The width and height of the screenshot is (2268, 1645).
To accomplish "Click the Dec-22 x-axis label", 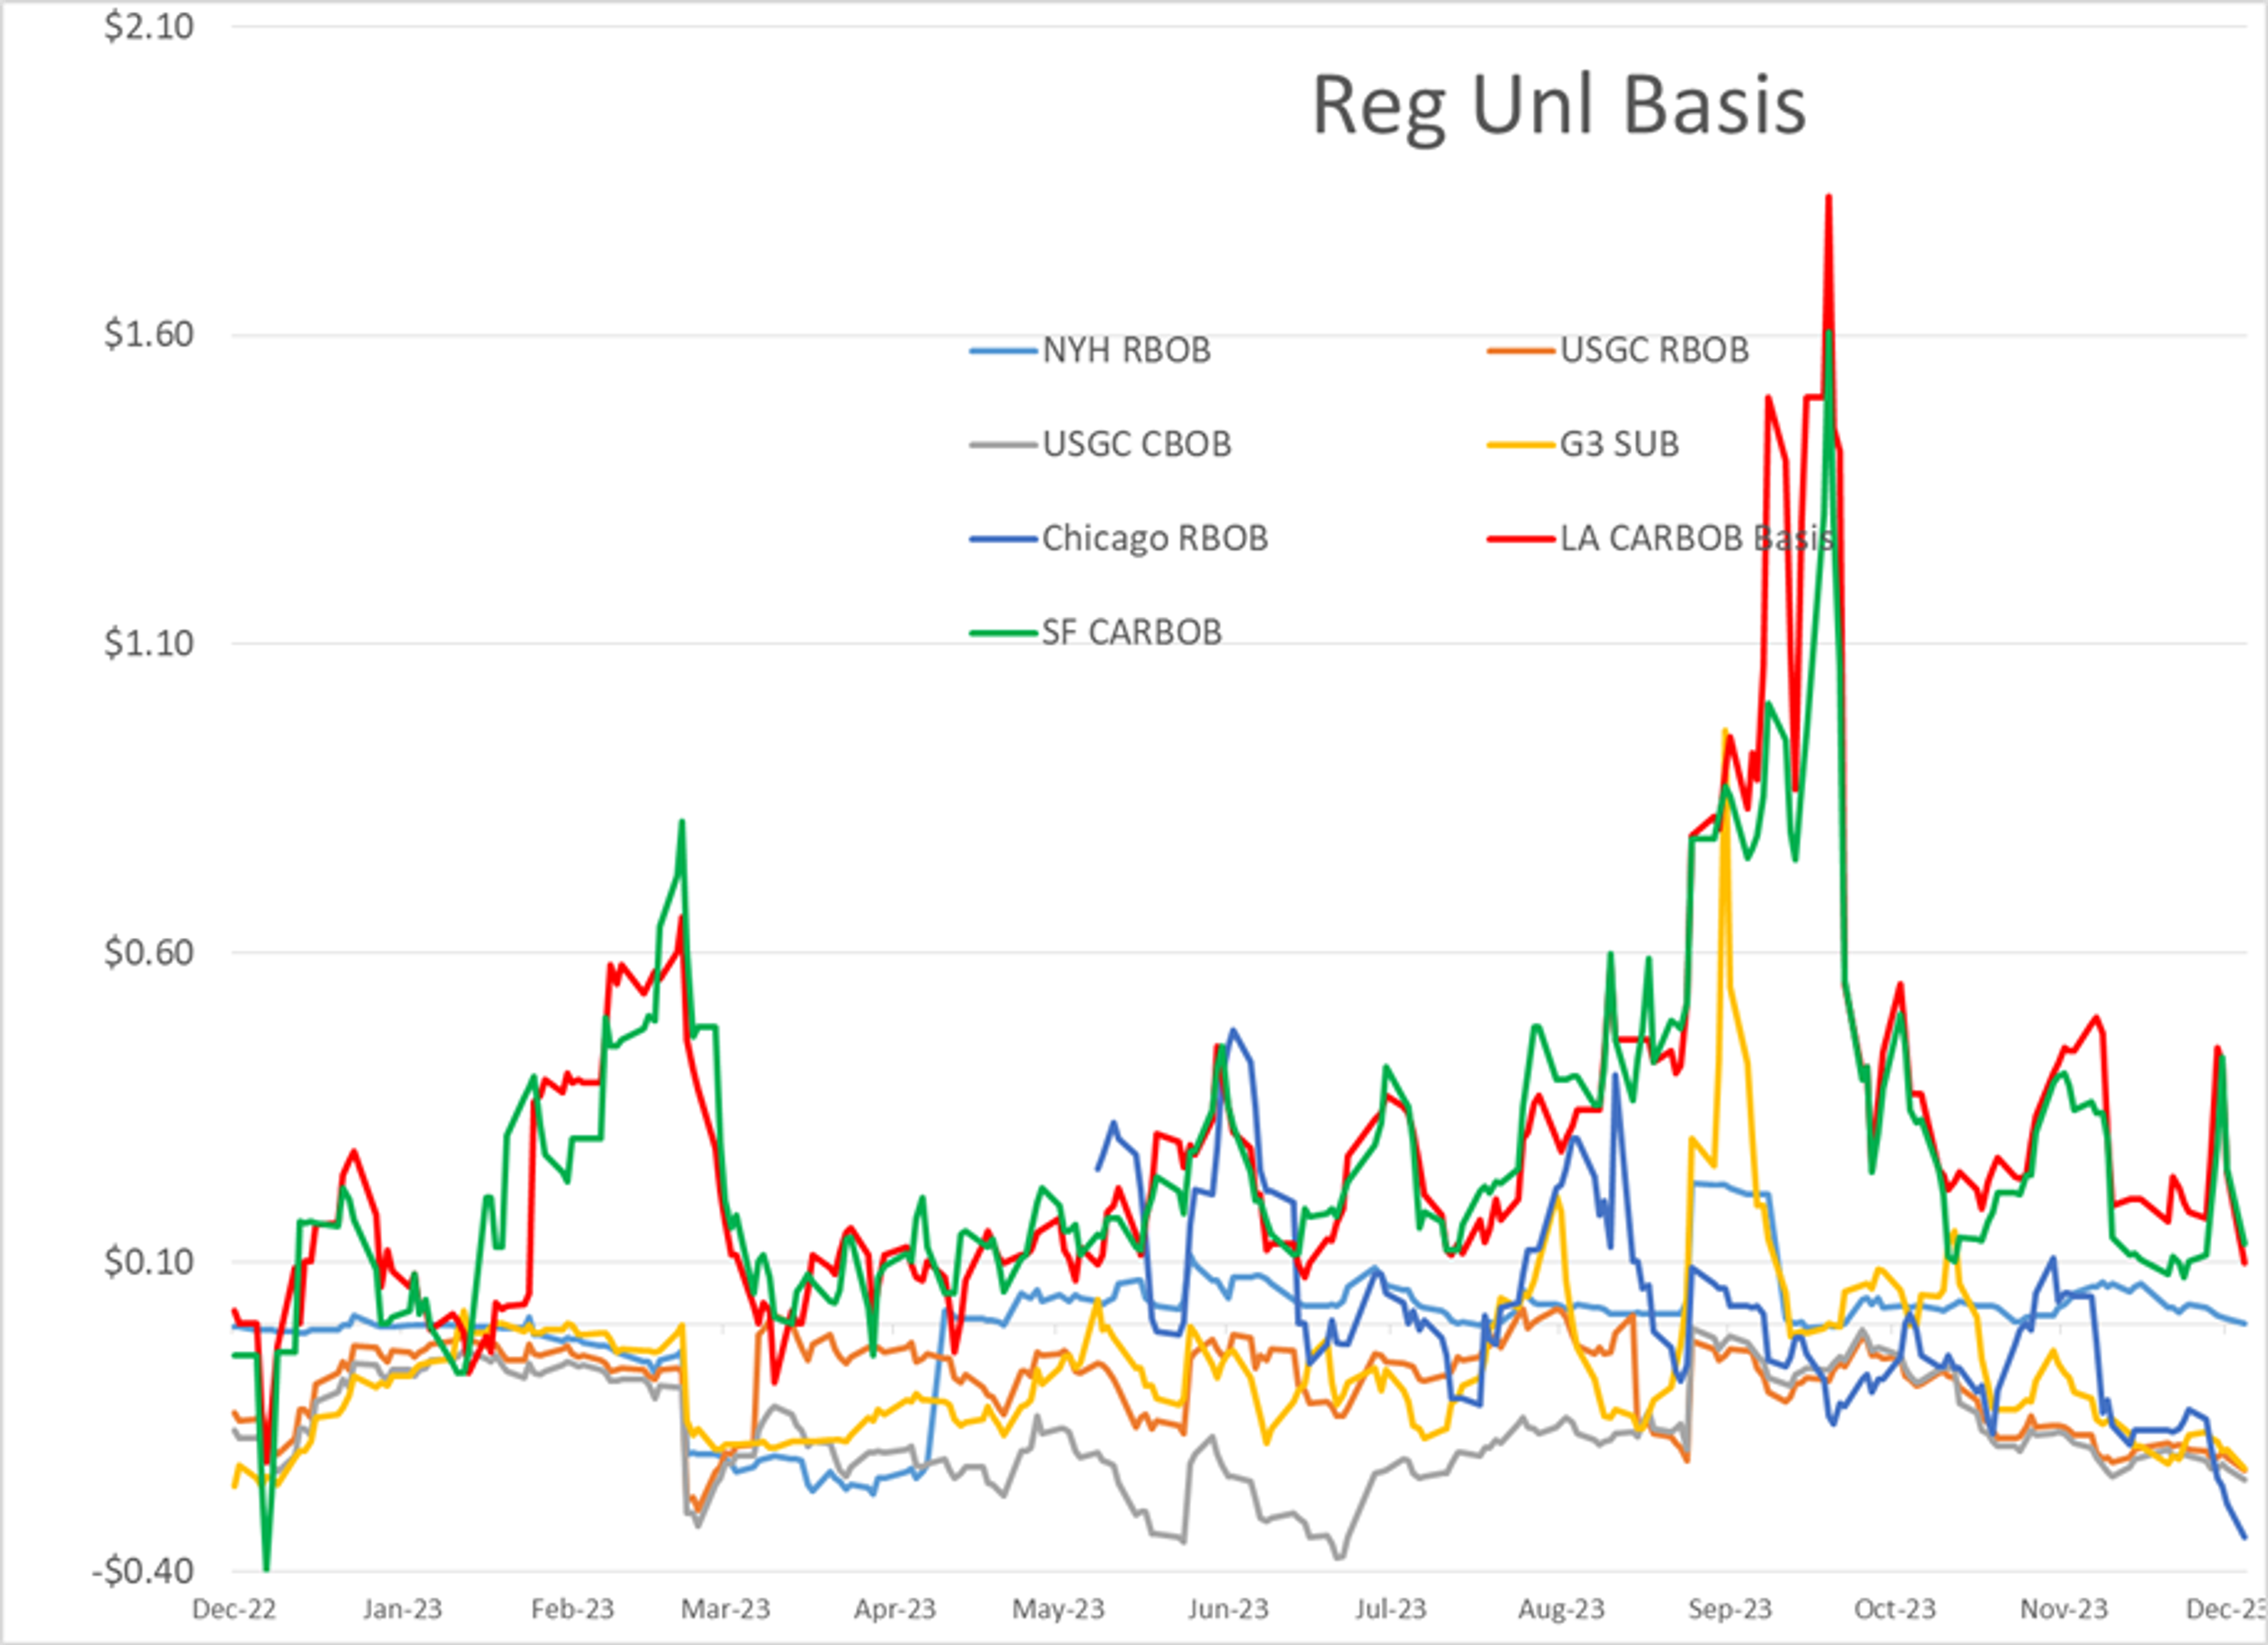I will coord(234,1609).
